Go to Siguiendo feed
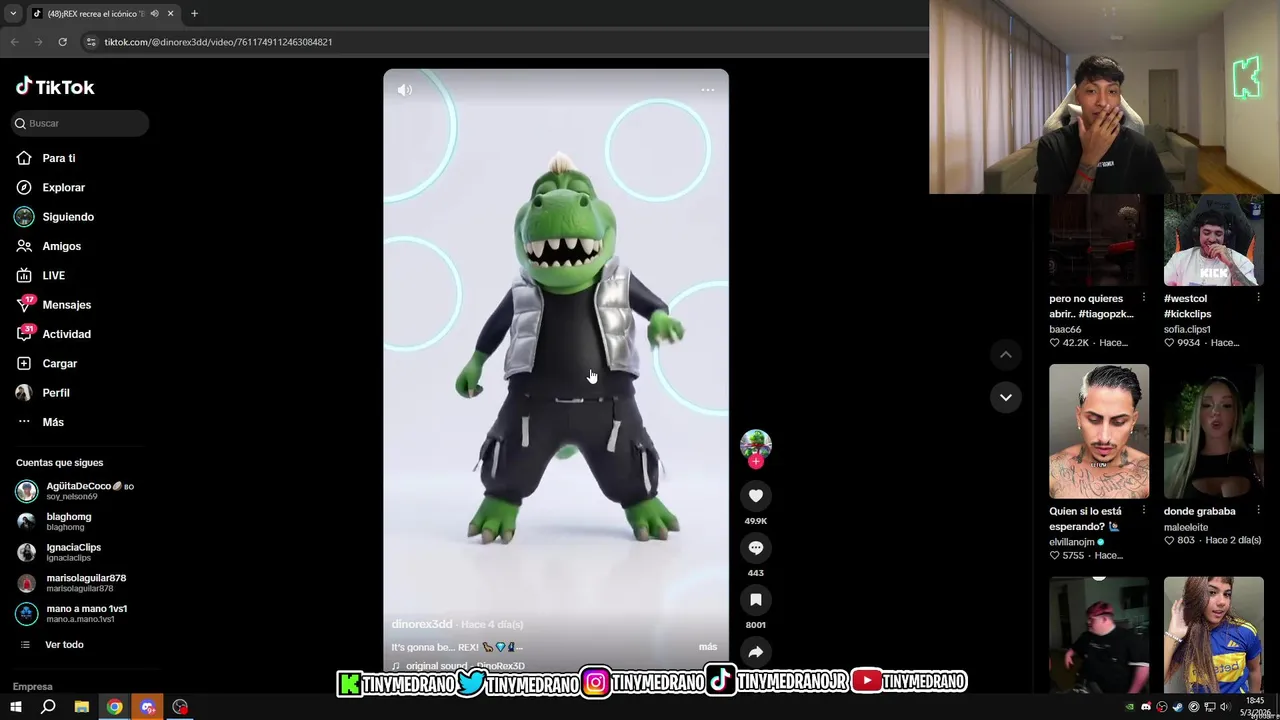This screenshot has height=720, width=1280. pyautogui.click(x=55, y=217)
